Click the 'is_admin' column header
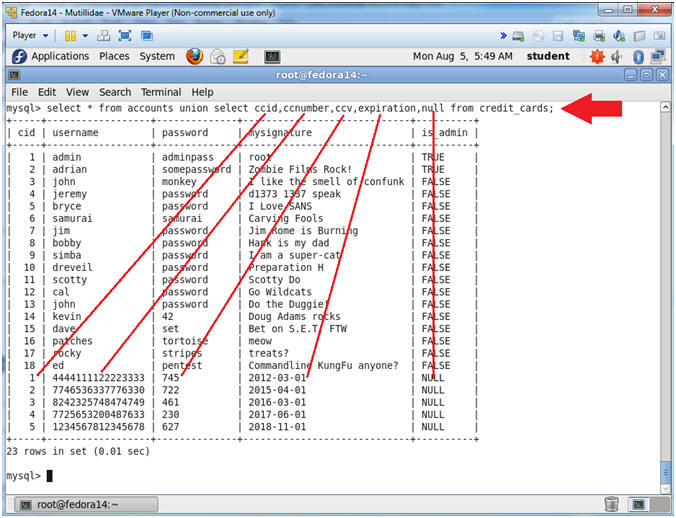This screenshot has width=676, height=518. coord(444,133)
